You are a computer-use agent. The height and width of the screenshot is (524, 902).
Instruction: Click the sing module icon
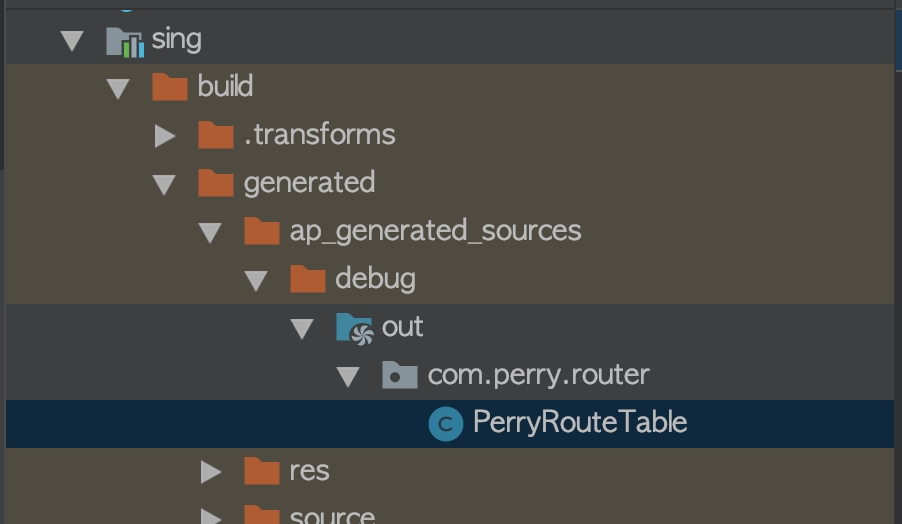(124, 40)
